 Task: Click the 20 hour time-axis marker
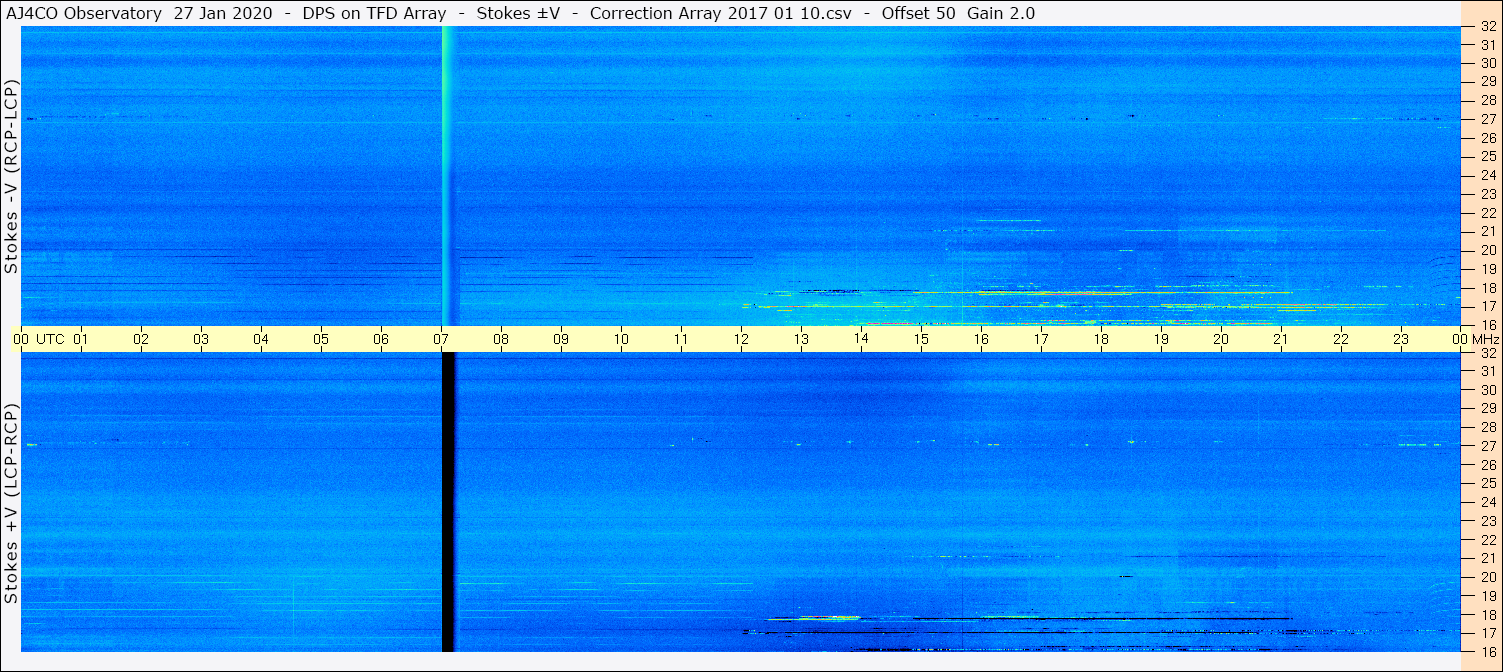1221,339
